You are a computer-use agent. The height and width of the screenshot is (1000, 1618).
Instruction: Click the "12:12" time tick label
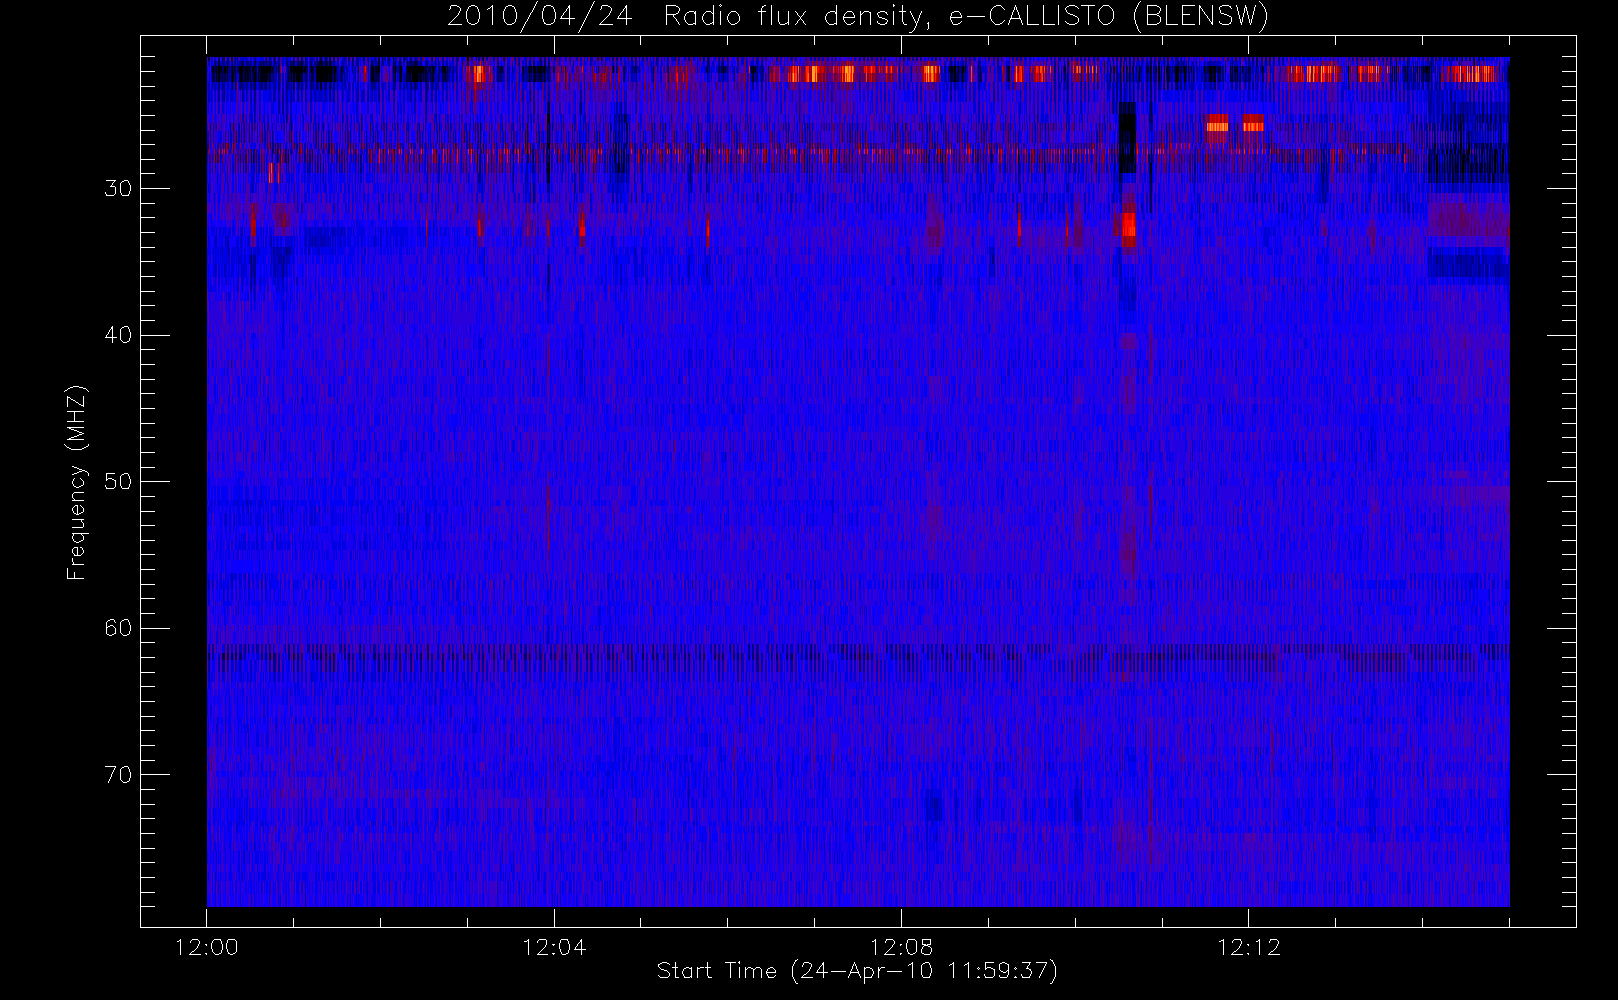[x=1249, y=947]
